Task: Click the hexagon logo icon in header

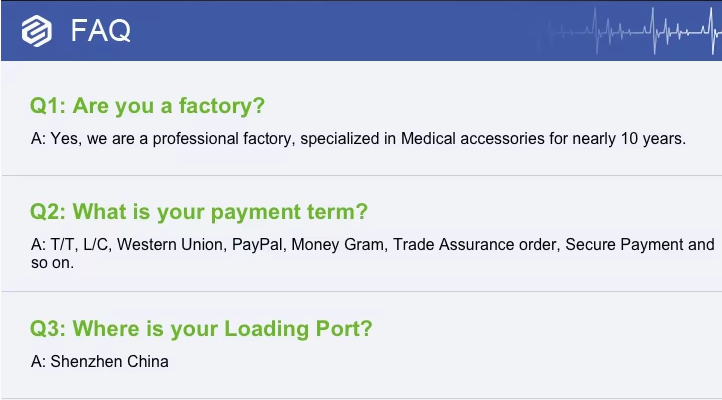Action: pos(37,31)
